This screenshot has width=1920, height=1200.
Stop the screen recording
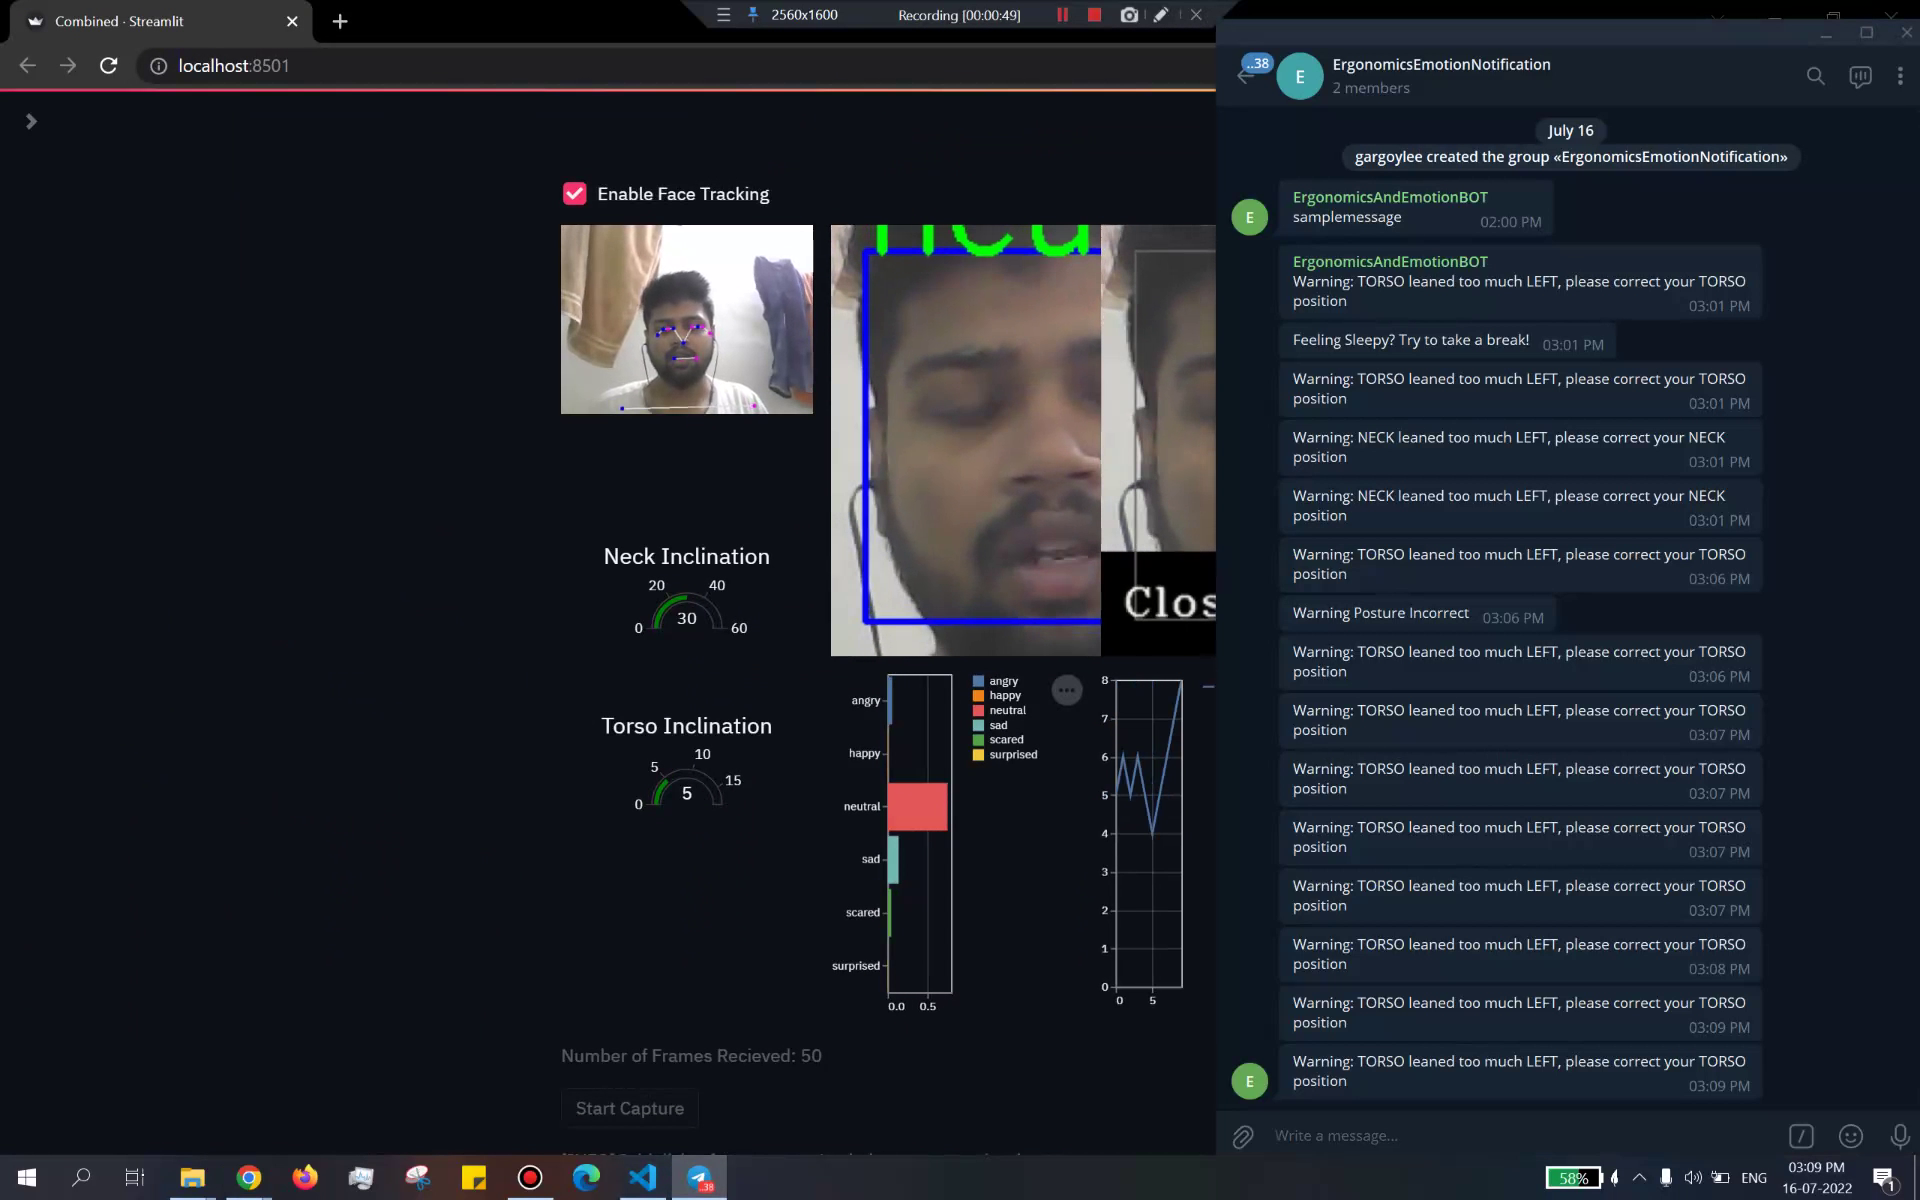point(1093,15)
